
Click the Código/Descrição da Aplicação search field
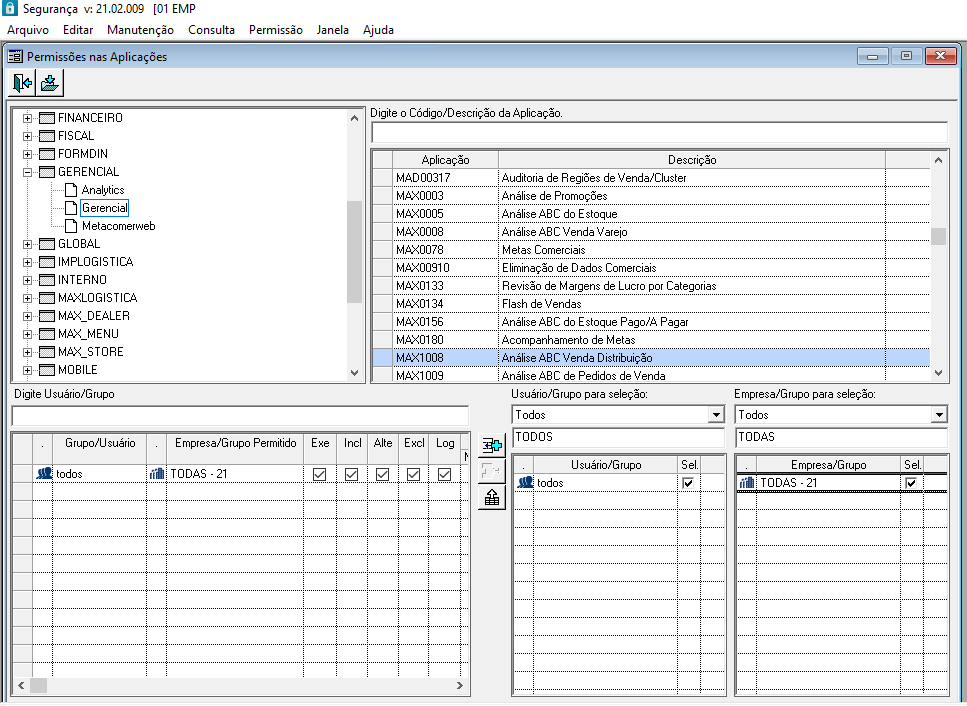[659, 133]
